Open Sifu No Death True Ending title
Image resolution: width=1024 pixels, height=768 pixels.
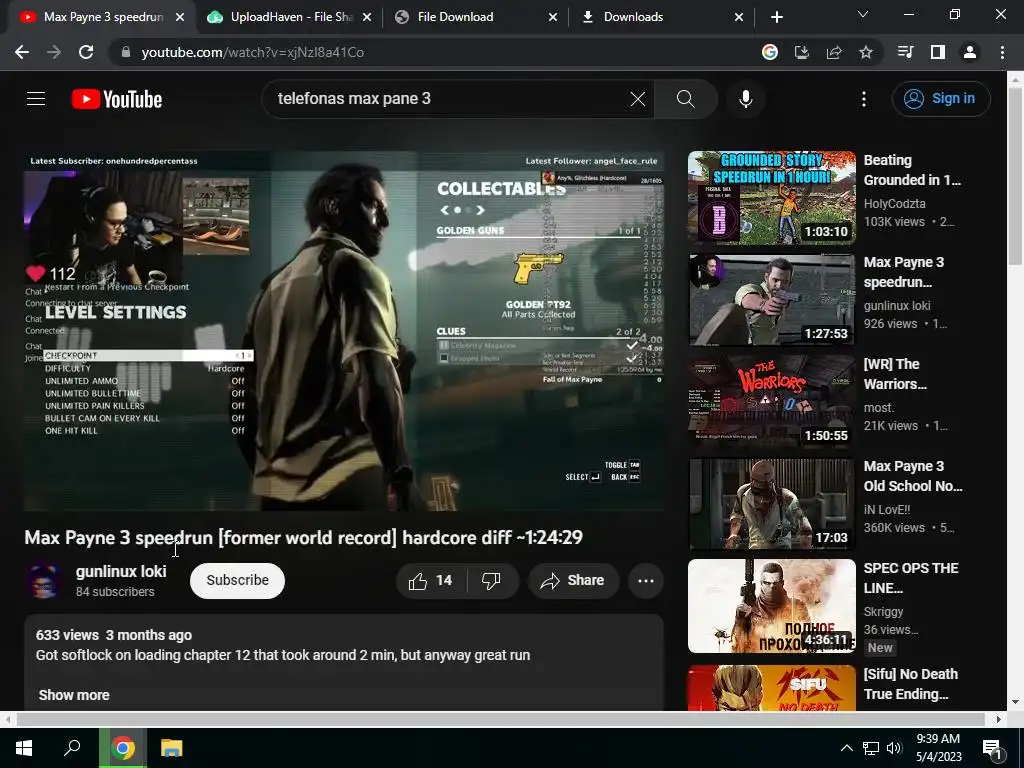pos(910,684)
